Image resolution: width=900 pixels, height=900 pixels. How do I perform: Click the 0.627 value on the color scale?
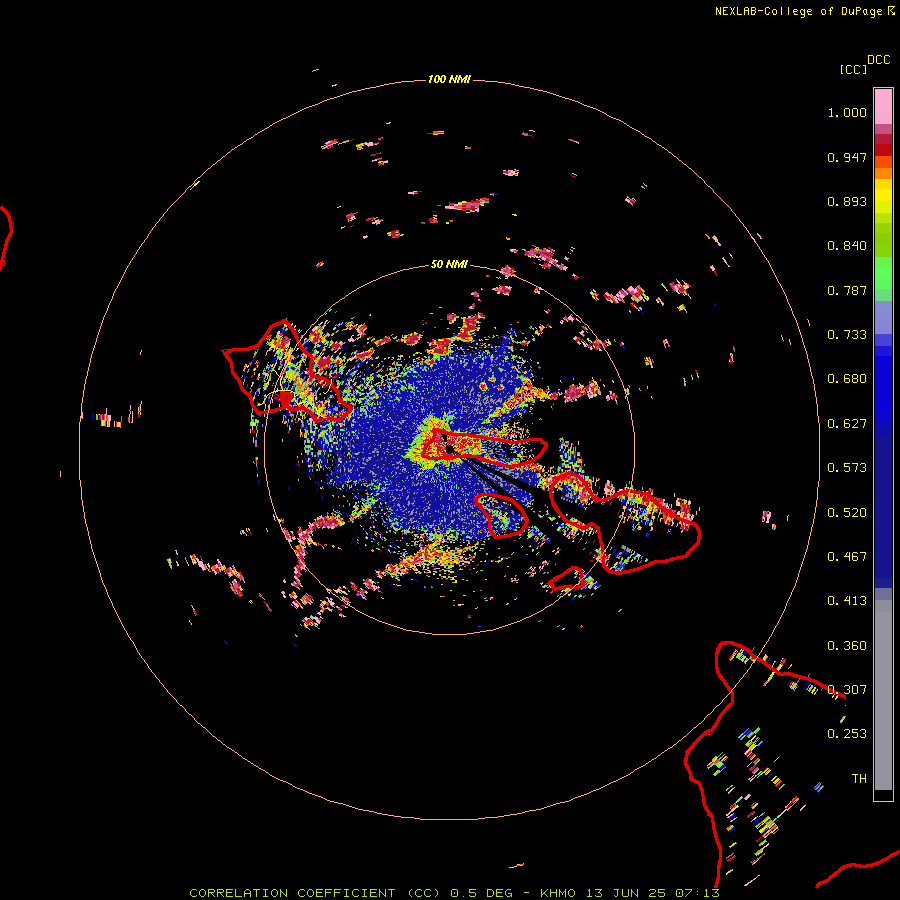coord(847,424)
